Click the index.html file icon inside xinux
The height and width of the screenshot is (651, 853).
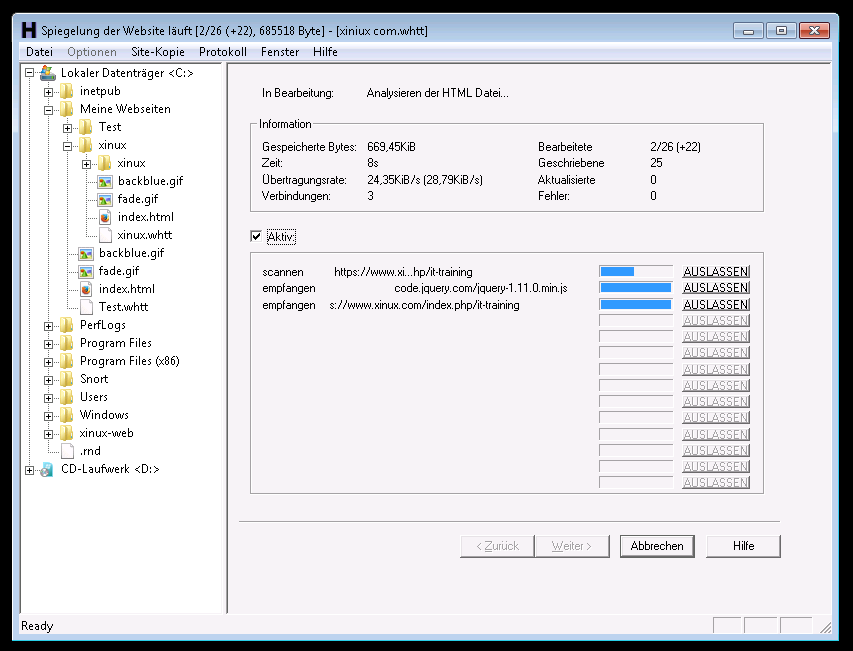pos(105,217)
